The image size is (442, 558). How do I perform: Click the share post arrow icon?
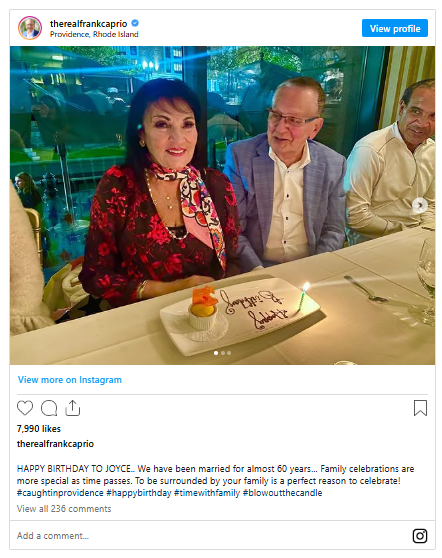(73, 408)
